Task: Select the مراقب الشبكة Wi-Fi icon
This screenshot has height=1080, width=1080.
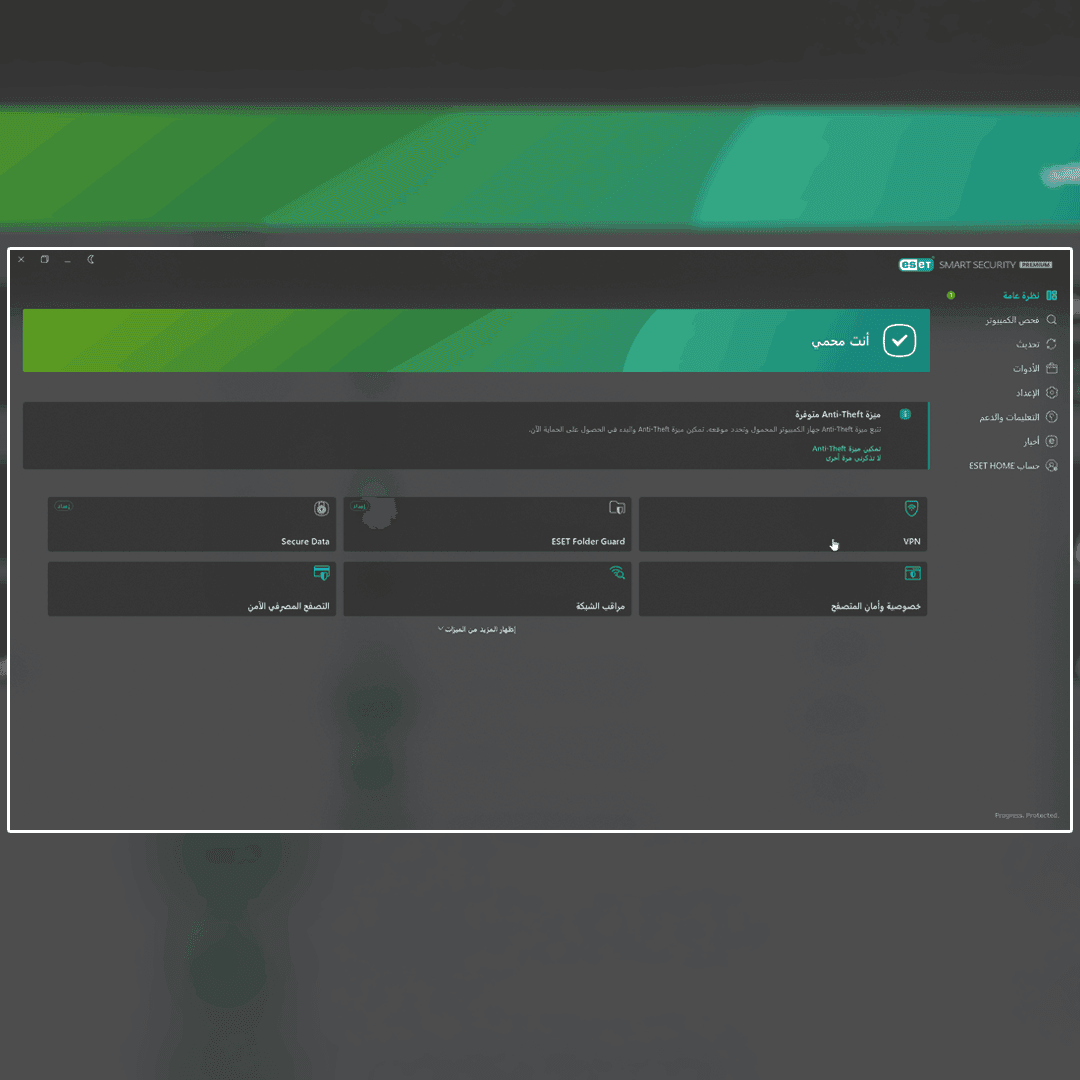Action: (616, 573)
